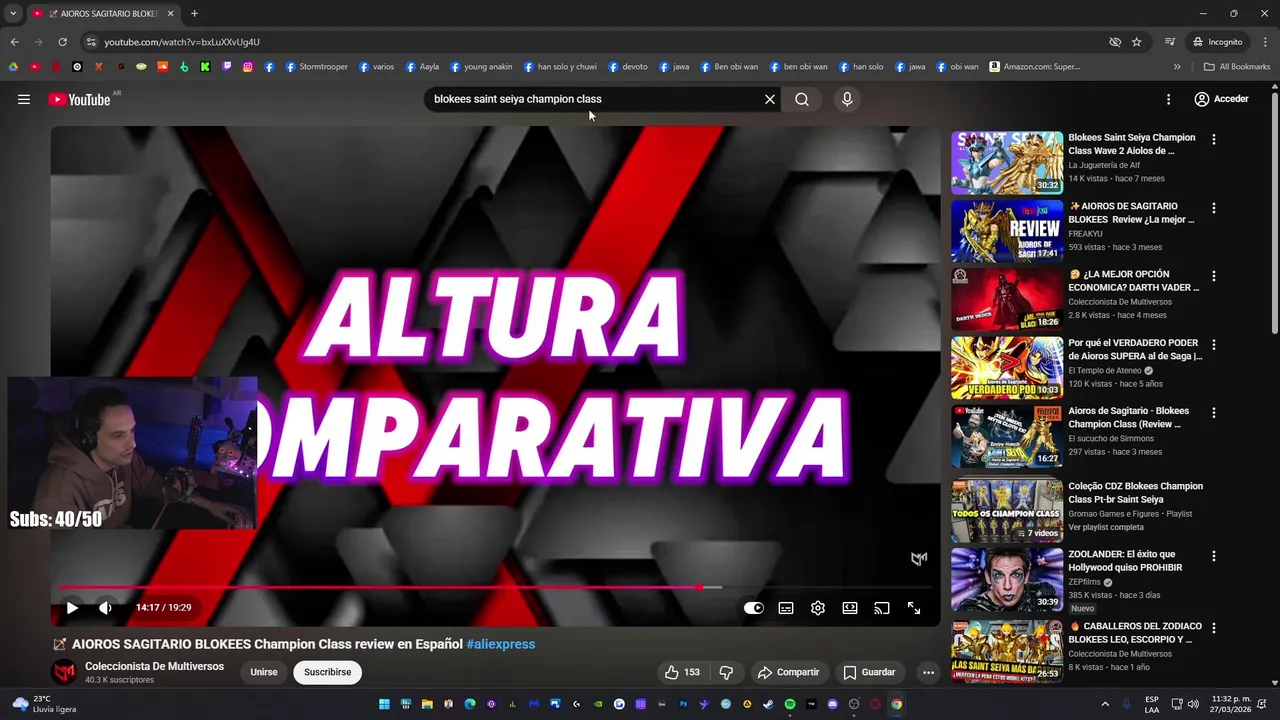Open options for El sucucho de Simmons video
The image size is (1280, 720).
click(x=1214, y=412)
